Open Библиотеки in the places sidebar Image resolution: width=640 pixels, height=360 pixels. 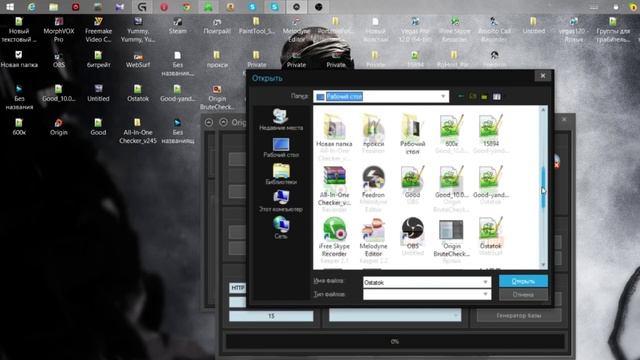(x=281, y=174)
